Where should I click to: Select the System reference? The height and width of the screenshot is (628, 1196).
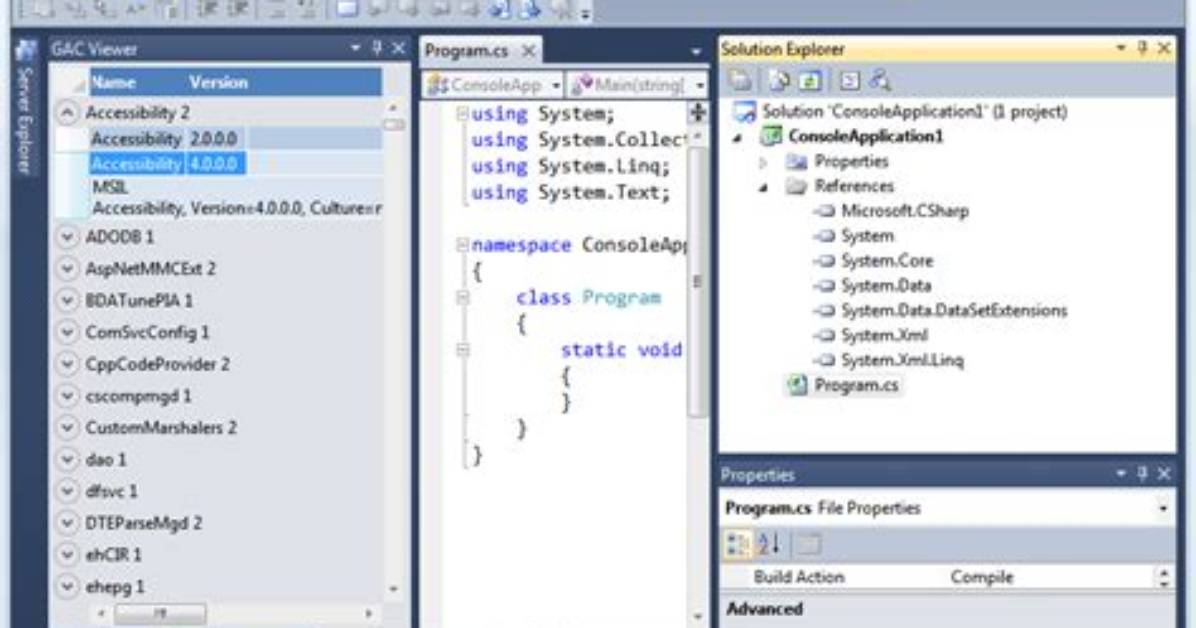[x=867, y=237]
